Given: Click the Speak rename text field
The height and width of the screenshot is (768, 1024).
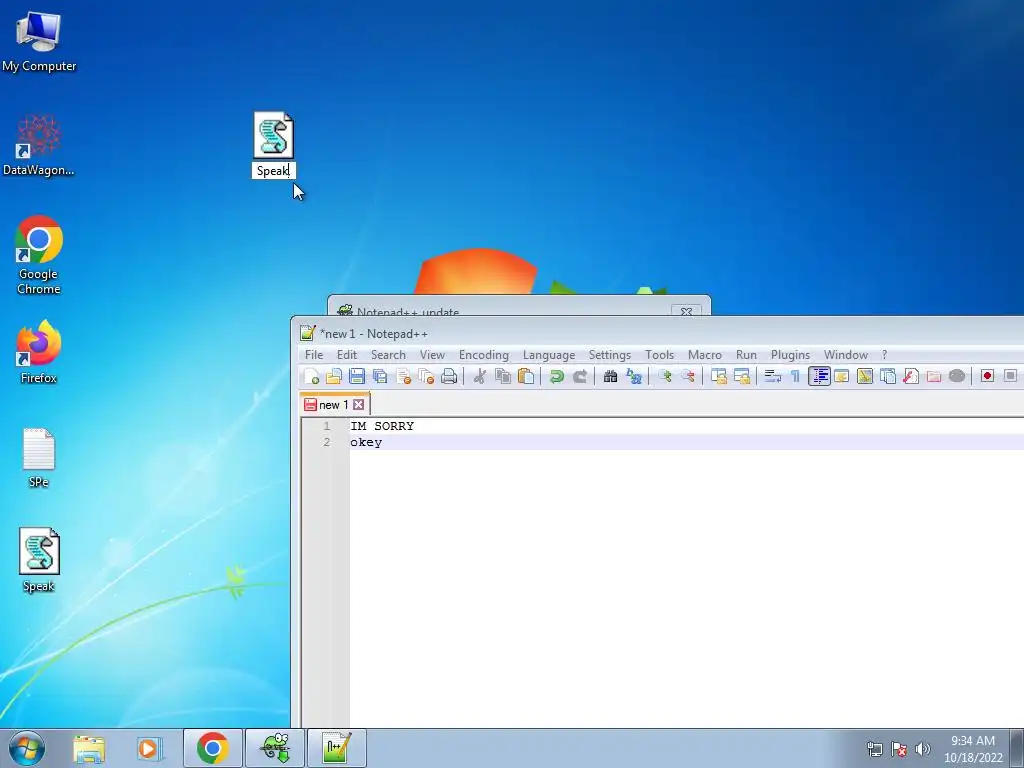Looking at the screenshot, I should tap(274, 170).
